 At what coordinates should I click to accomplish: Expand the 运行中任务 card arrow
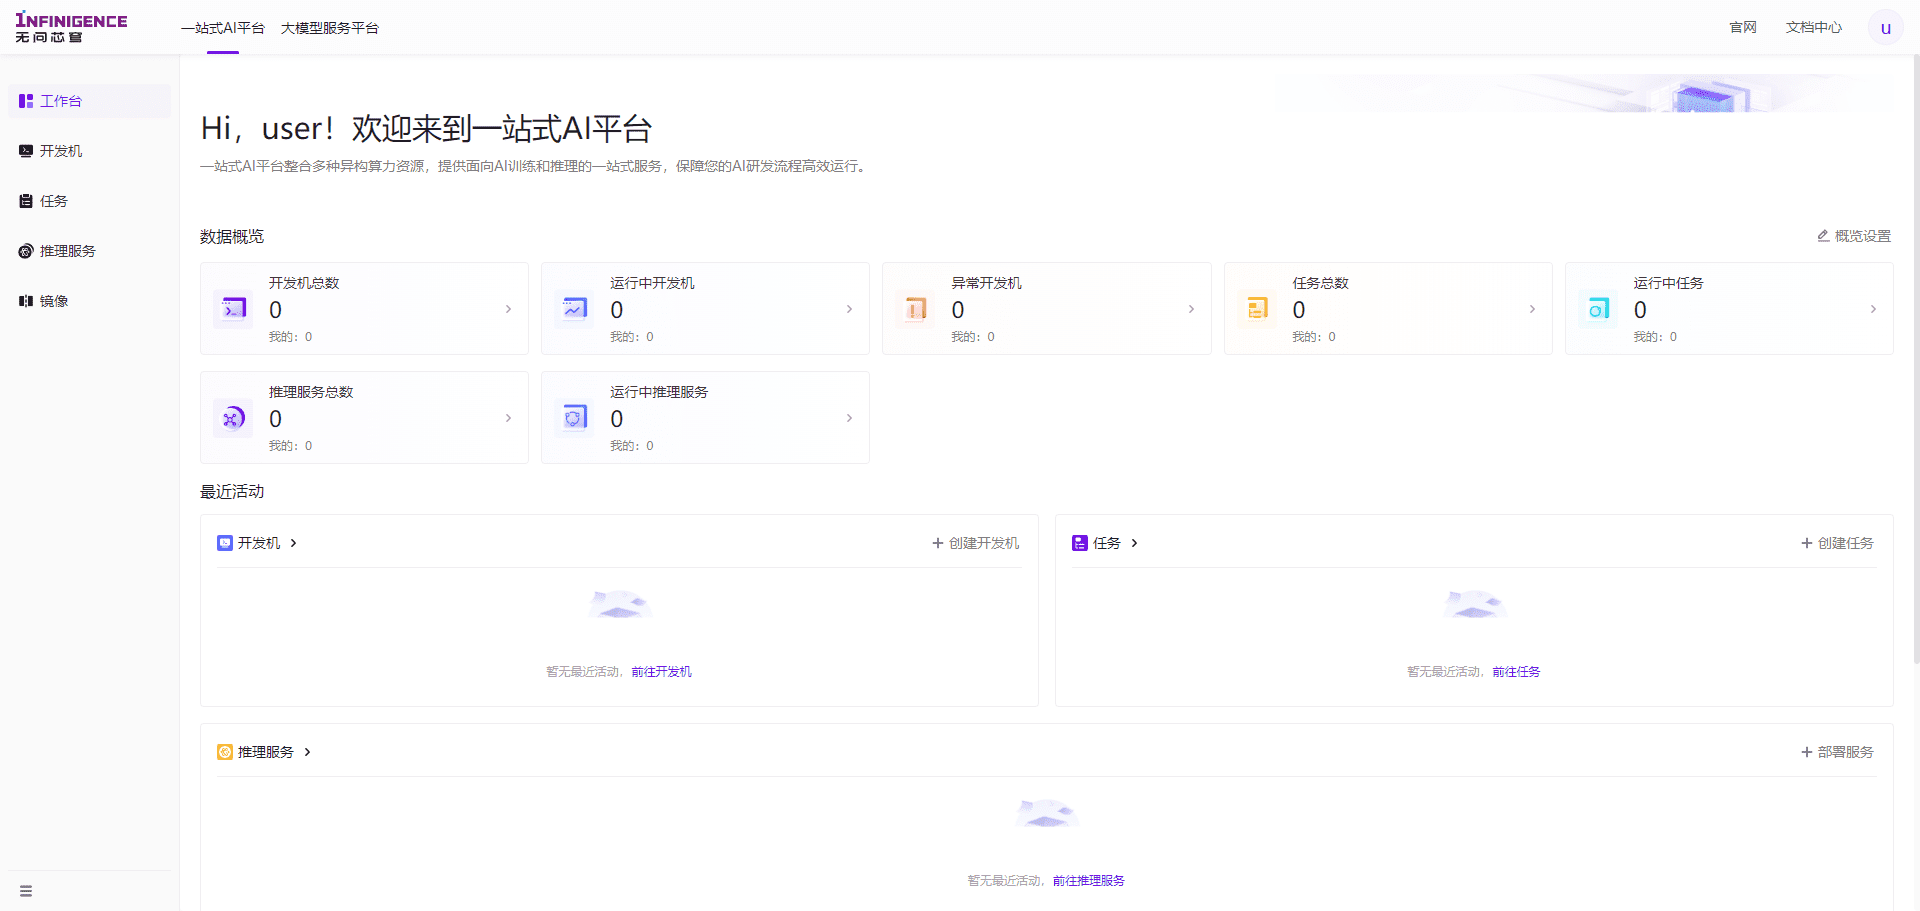1873,309
